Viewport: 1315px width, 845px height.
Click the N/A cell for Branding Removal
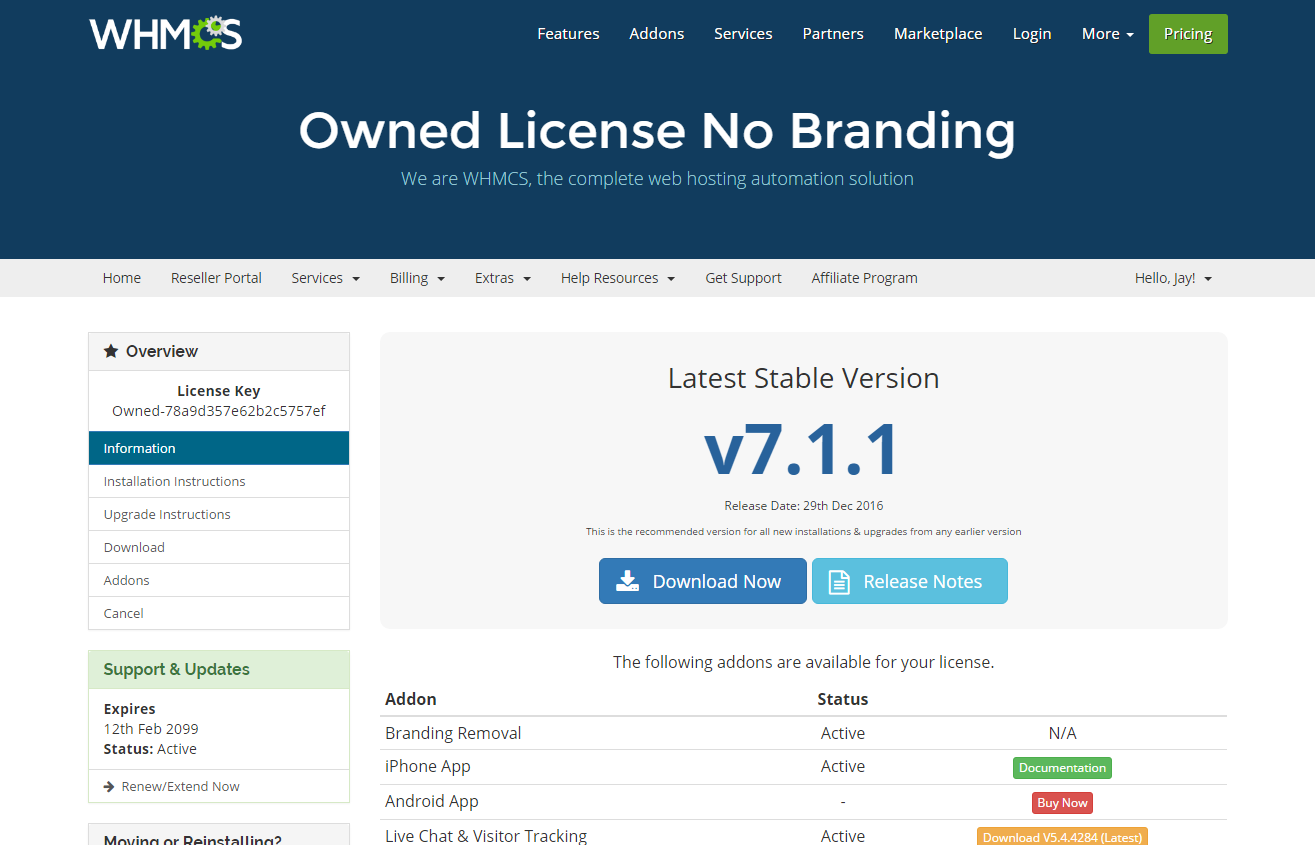(x=1062, y=733)
